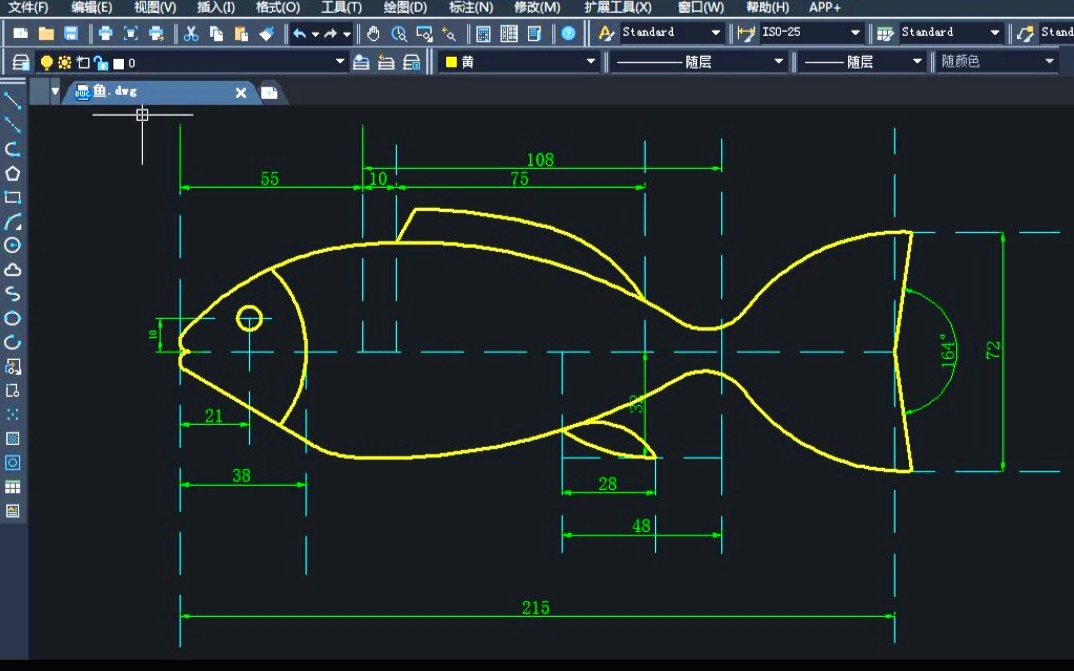
Task: Click the 164° angle dimension
Action: pyautogui.click(x=948, y=350)
